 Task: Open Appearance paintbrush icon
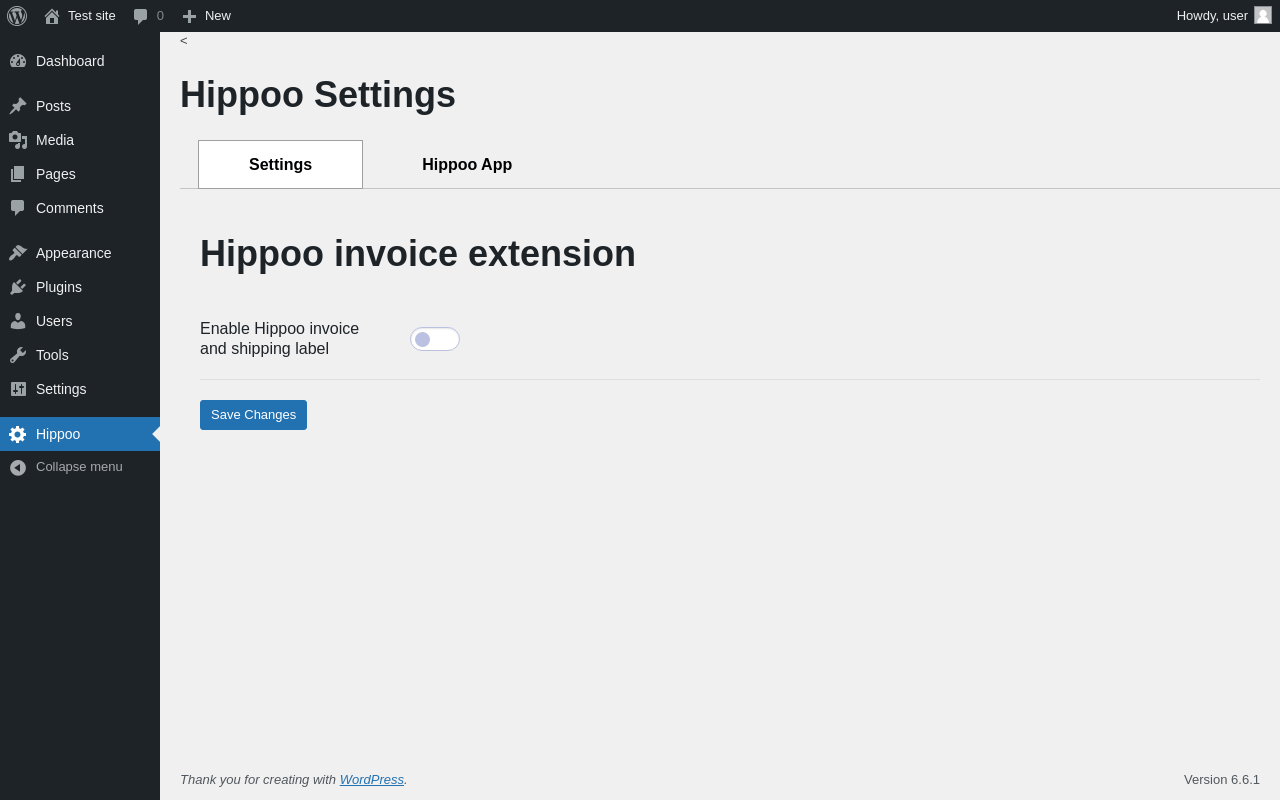(x=18, y=253)
